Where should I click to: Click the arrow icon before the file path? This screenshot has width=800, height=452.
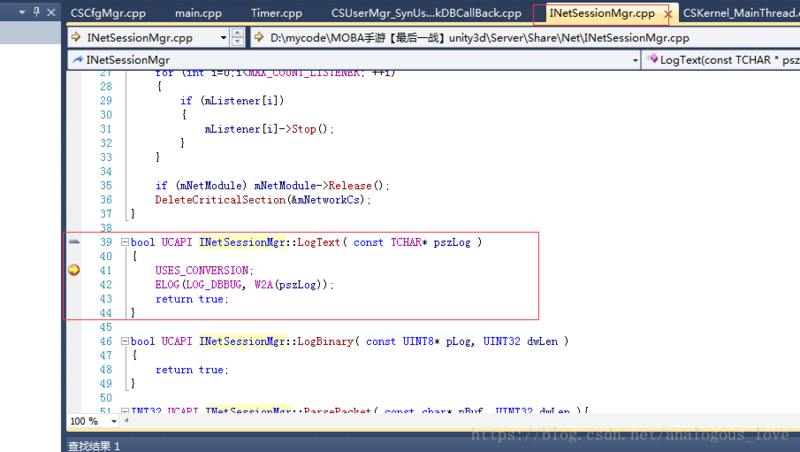click(259, 37)
